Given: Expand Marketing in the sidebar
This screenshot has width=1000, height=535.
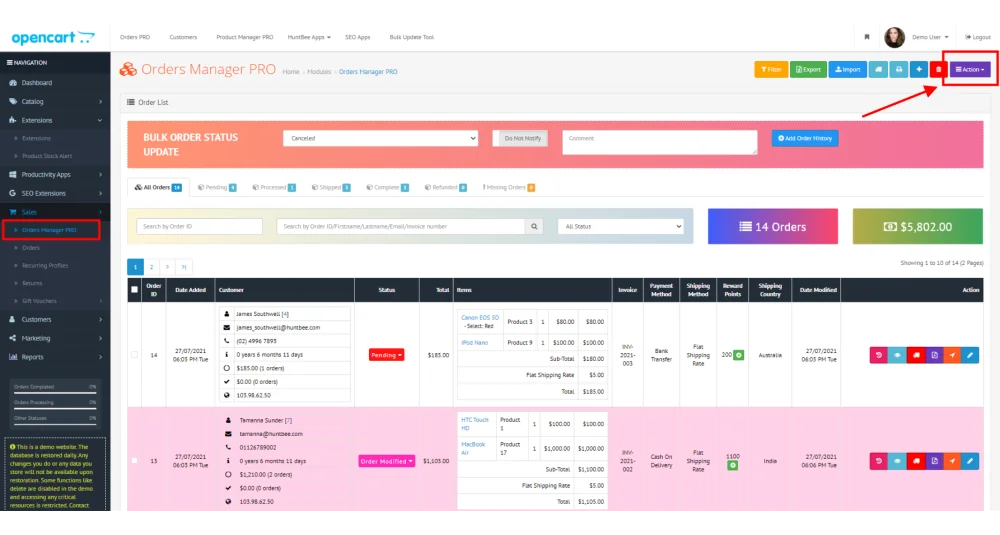Looking at the screenshot, I should tap(55, 339).
